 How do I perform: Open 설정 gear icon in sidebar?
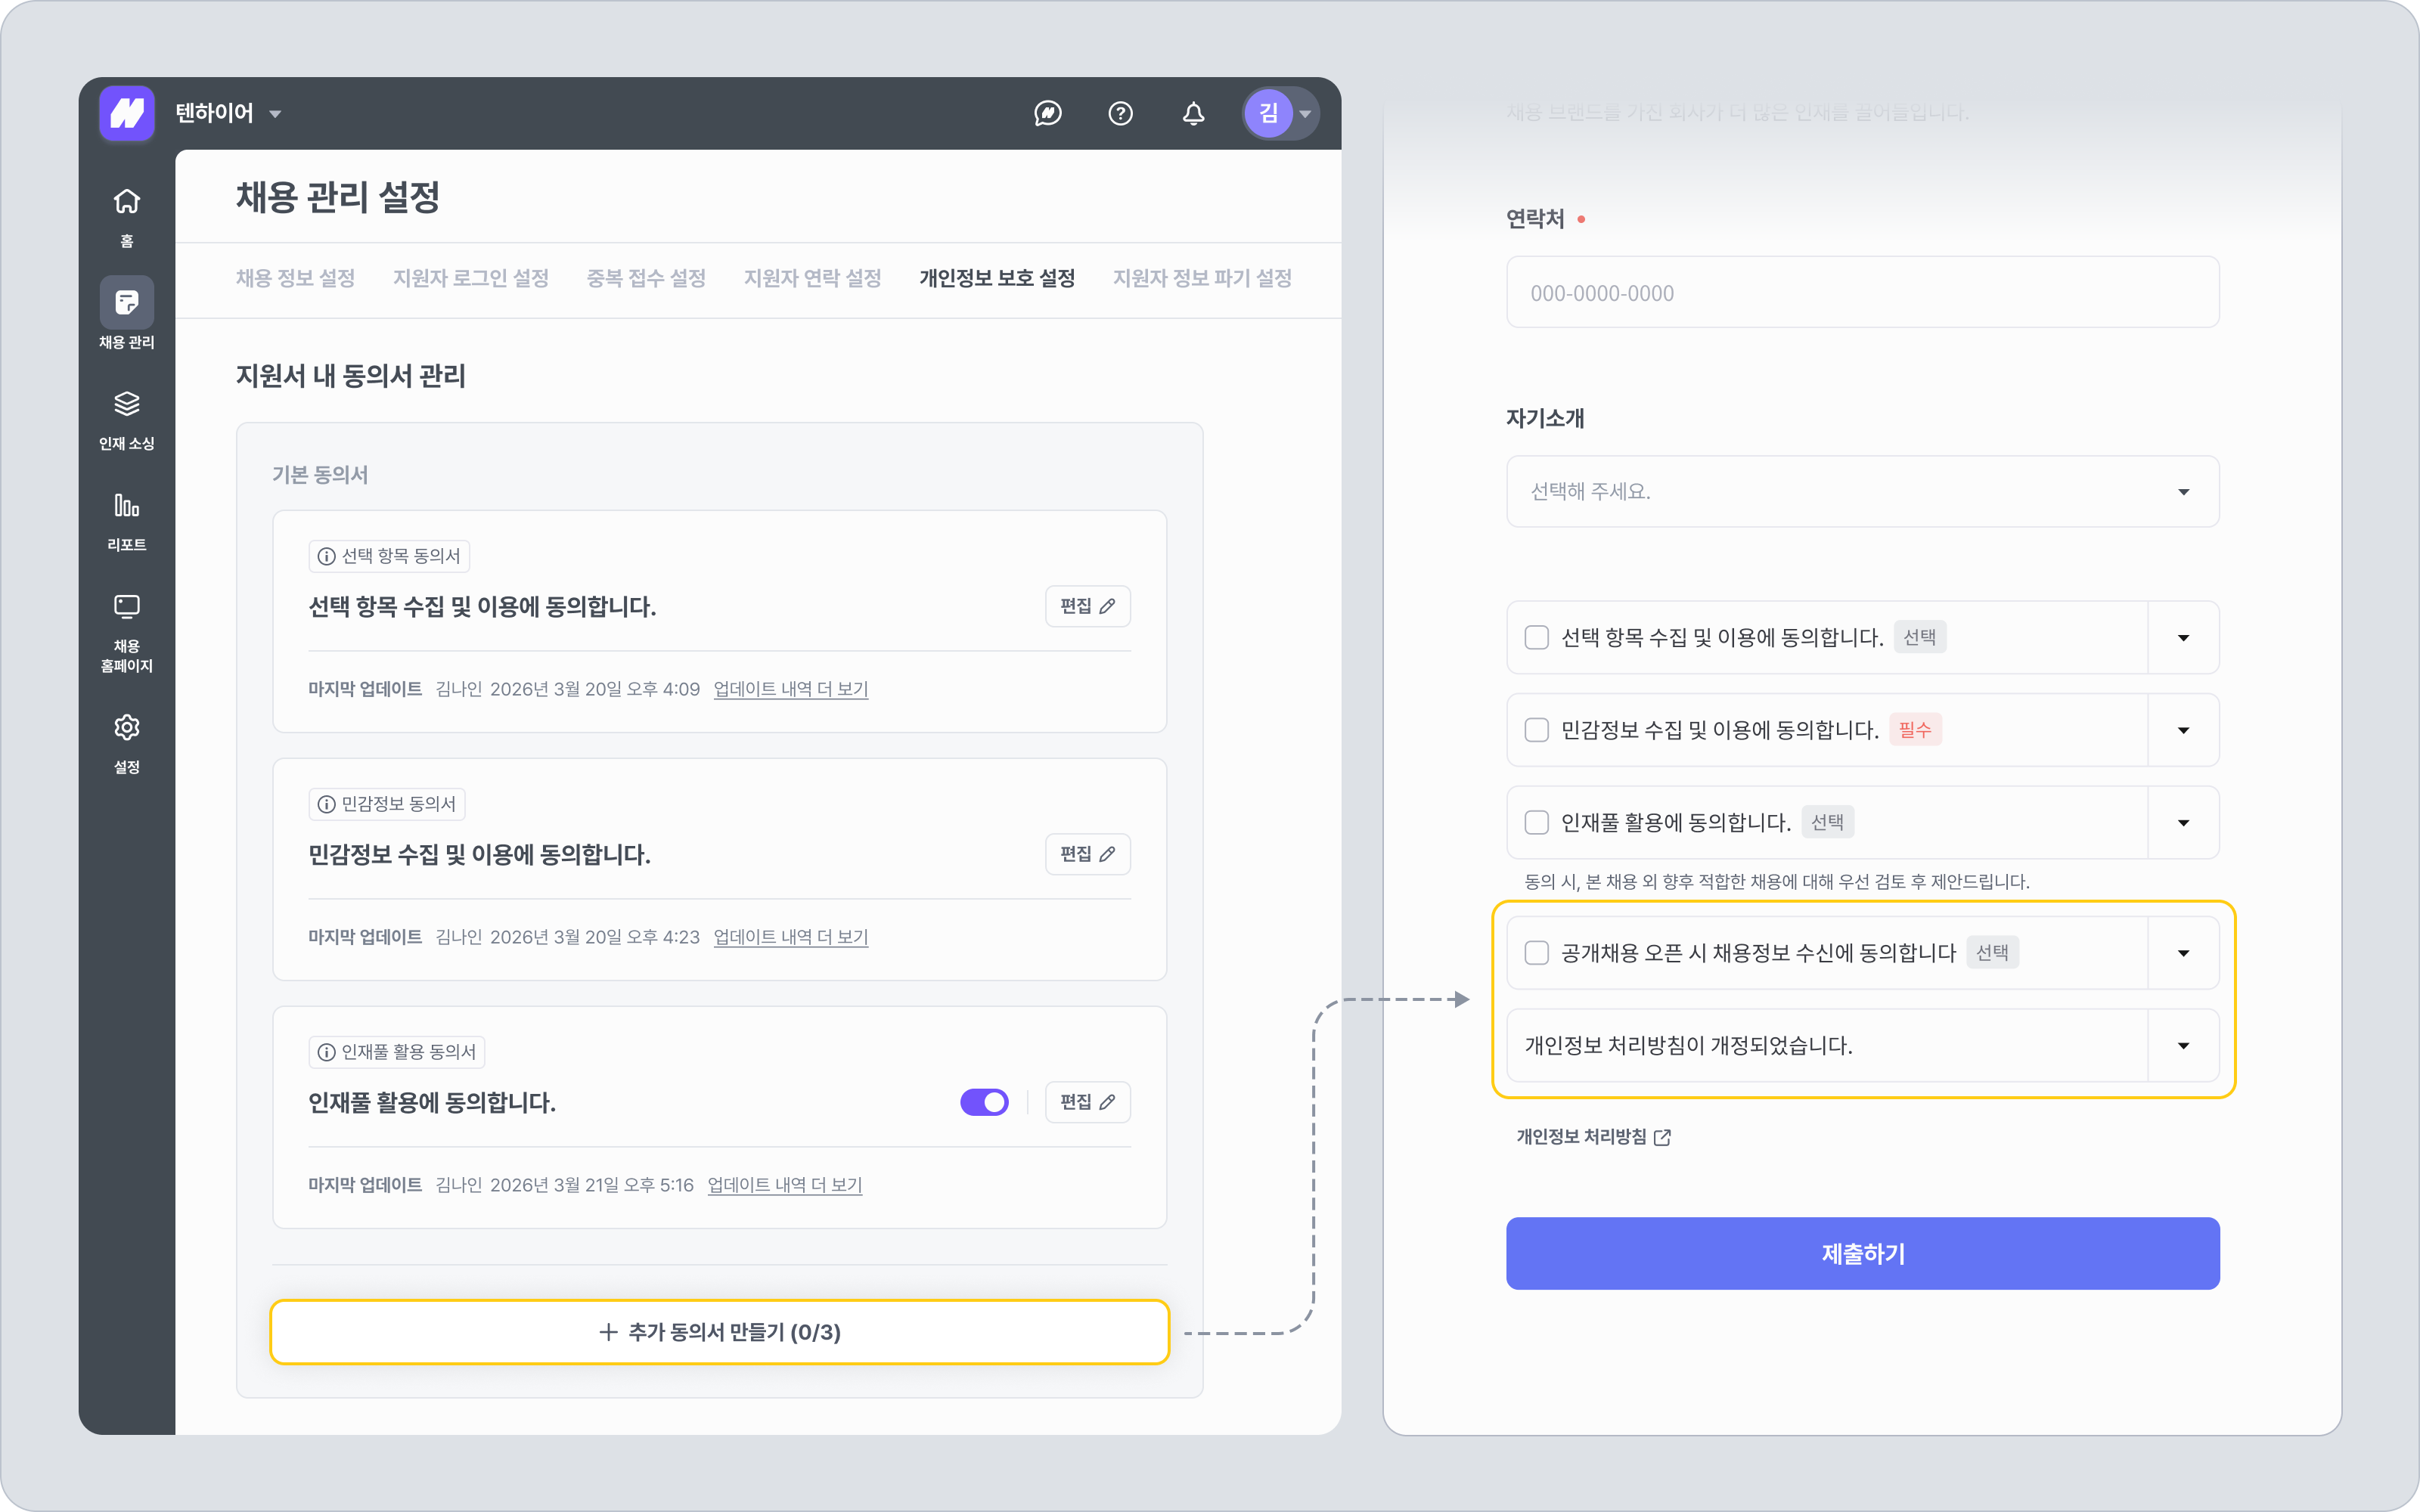[126, 727]
